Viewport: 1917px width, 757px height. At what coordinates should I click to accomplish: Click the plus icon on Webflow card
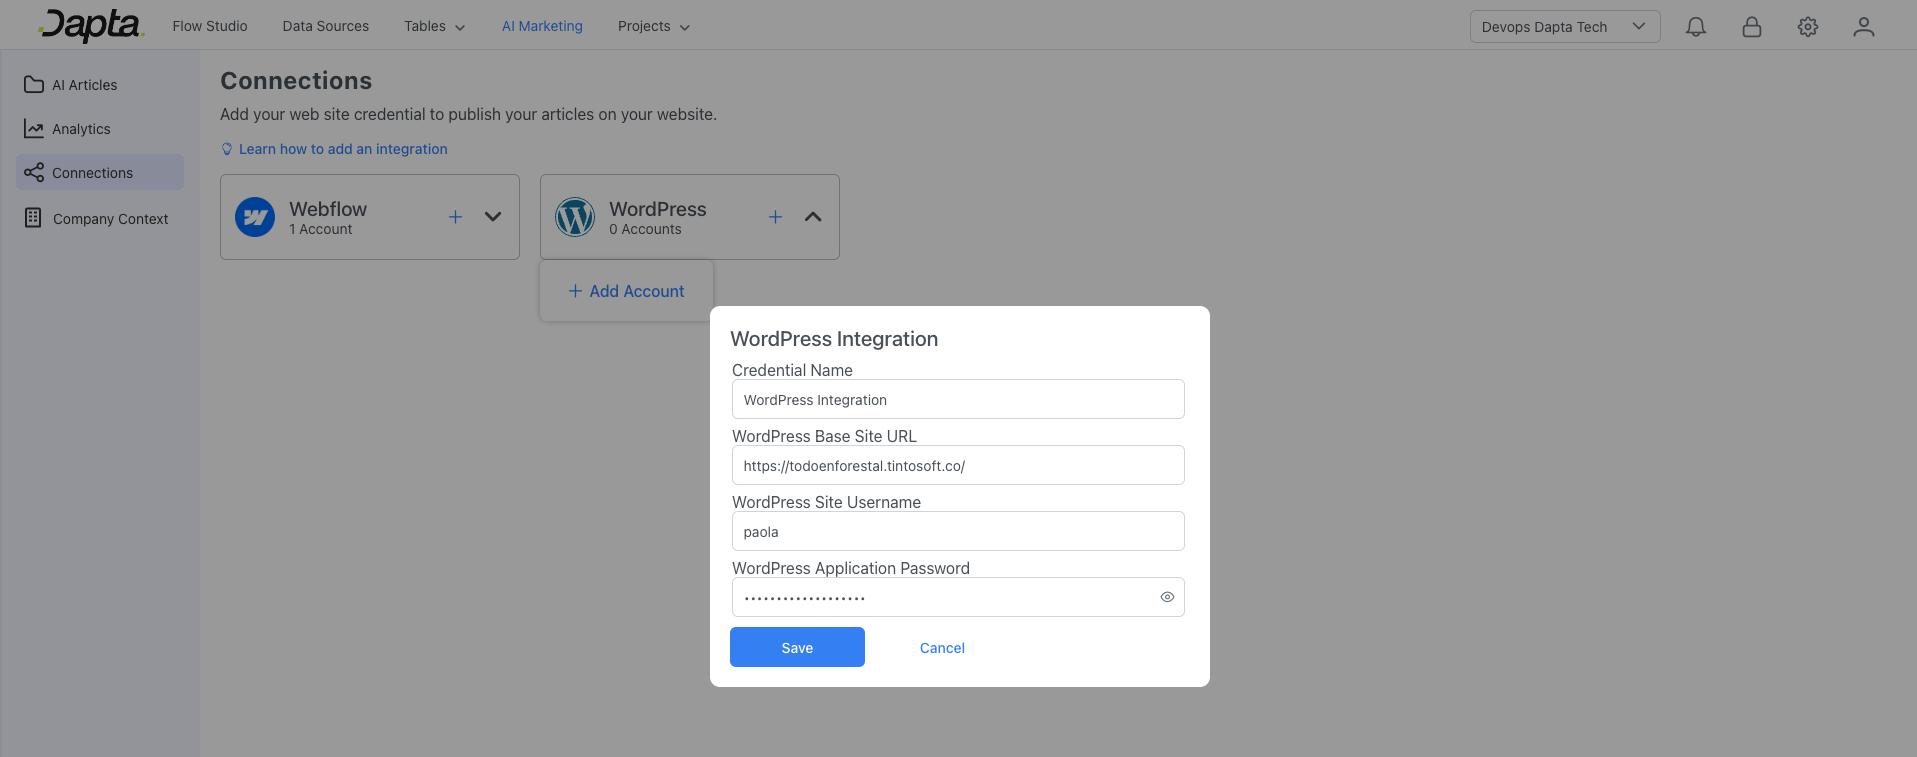point(455,217)
